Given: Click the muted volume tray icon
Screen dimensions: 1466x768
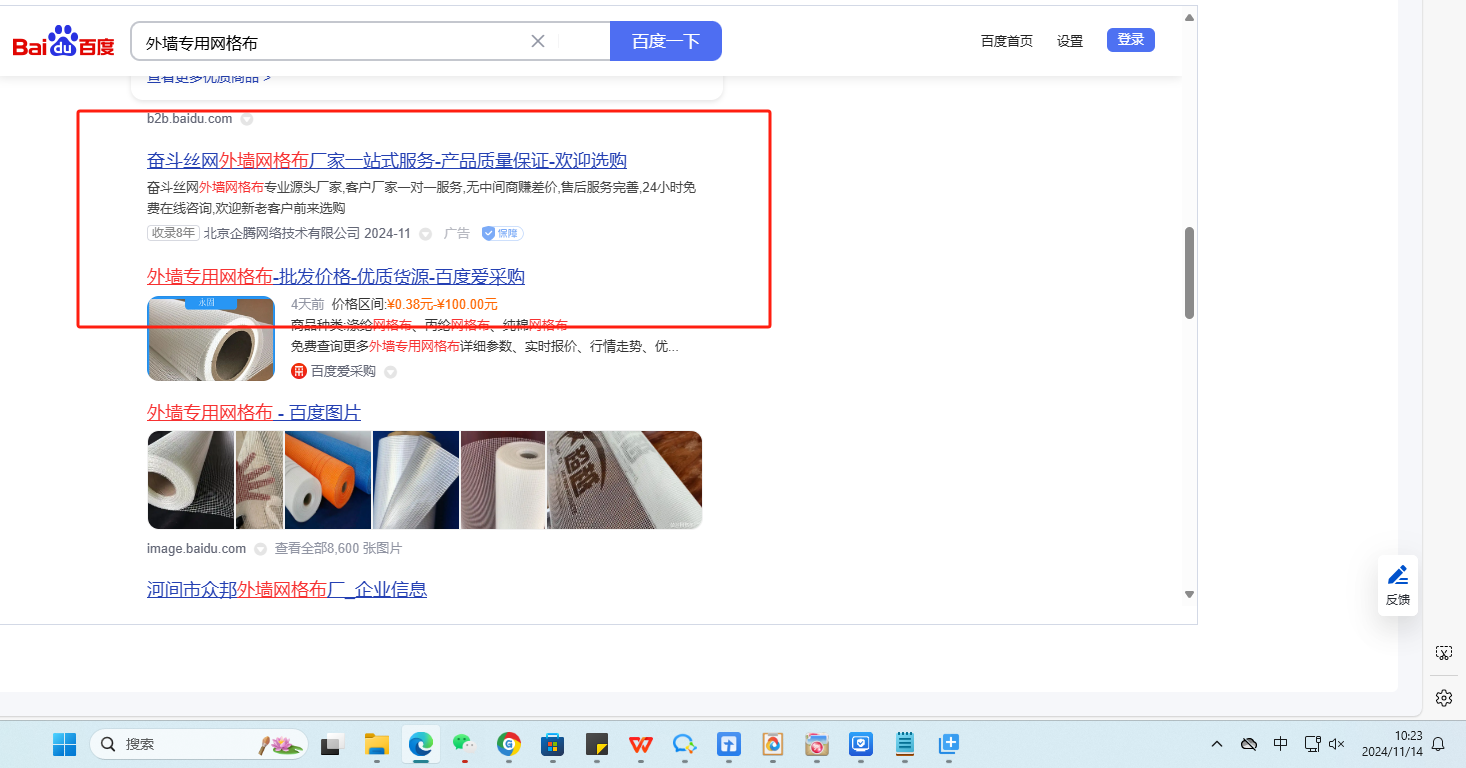Looking at the screenshot, I should click(1336, 744).
